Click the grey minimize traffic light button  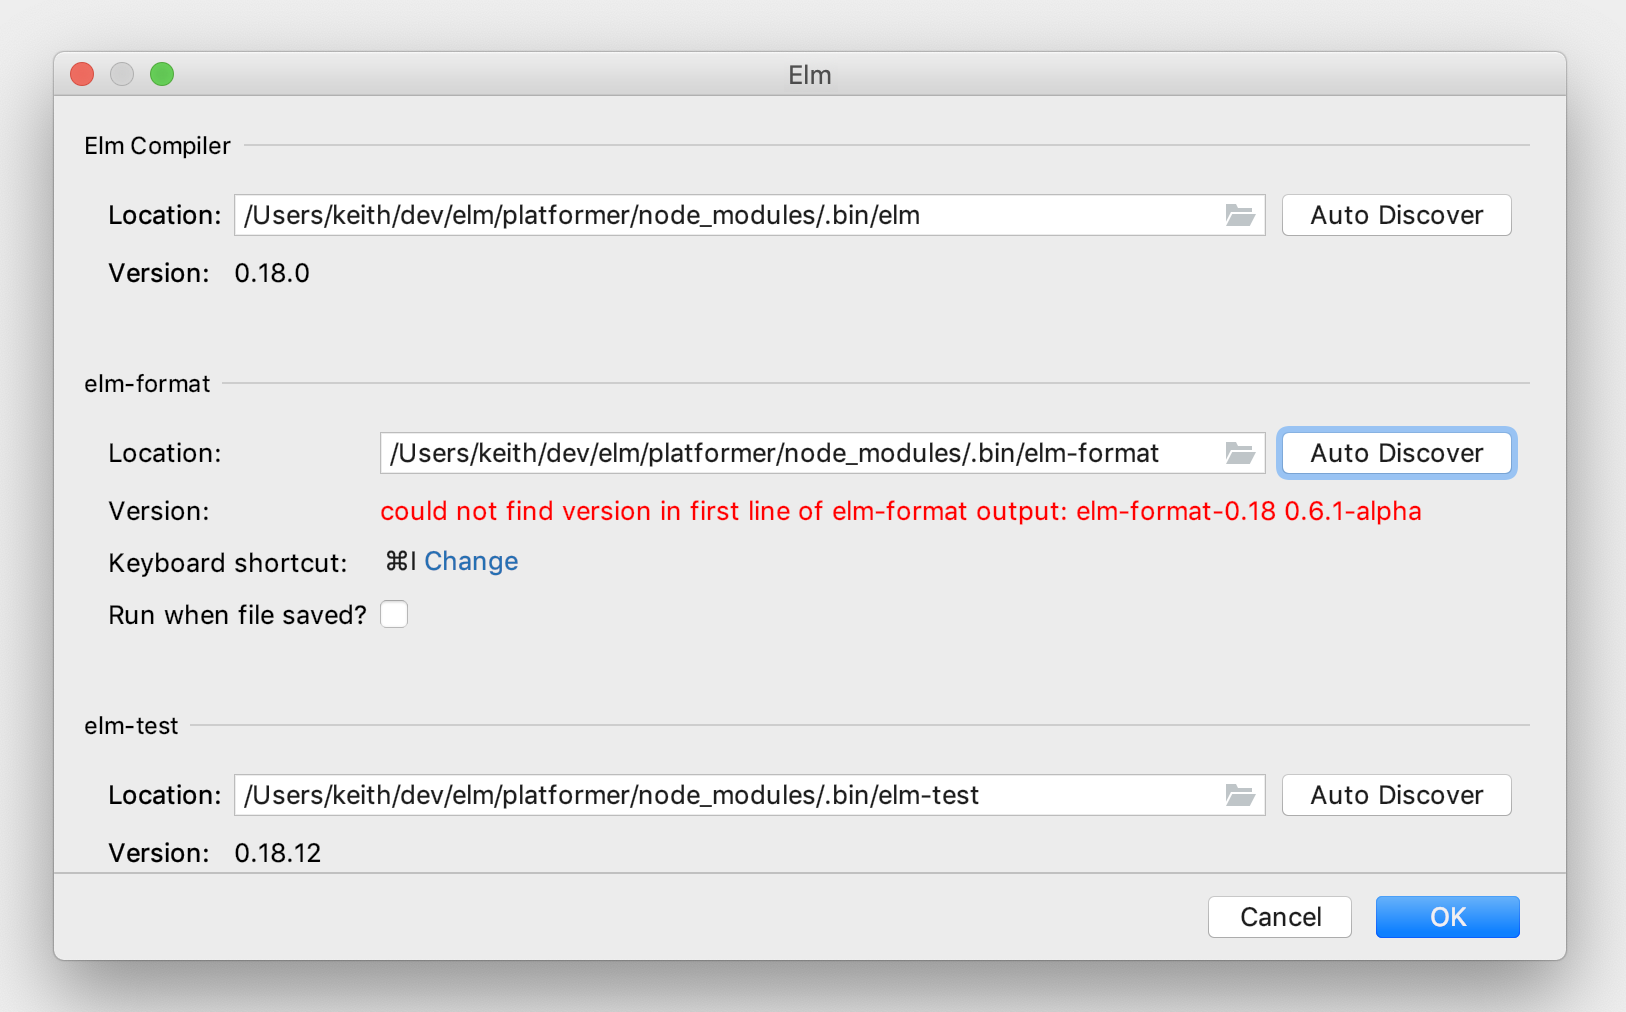tap(122, 74)
